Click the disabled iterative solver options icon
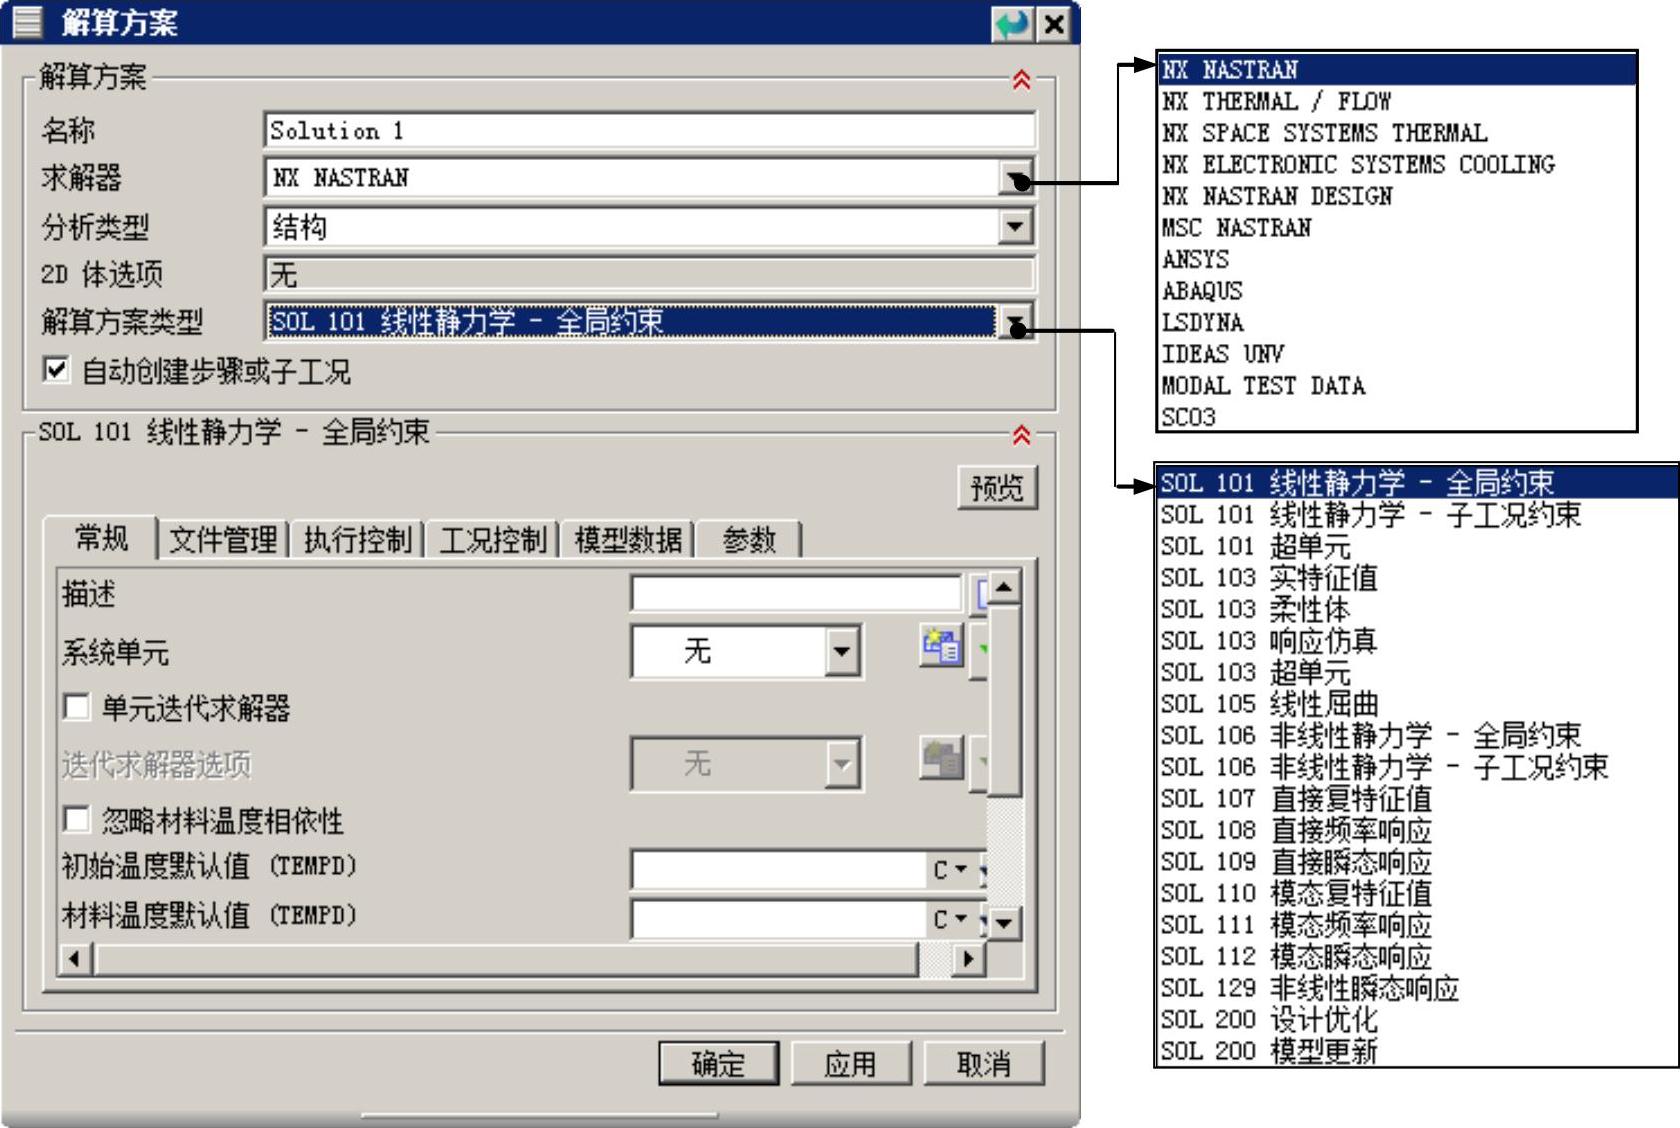Viewport: 1680px width, 1128px height. 941,761
